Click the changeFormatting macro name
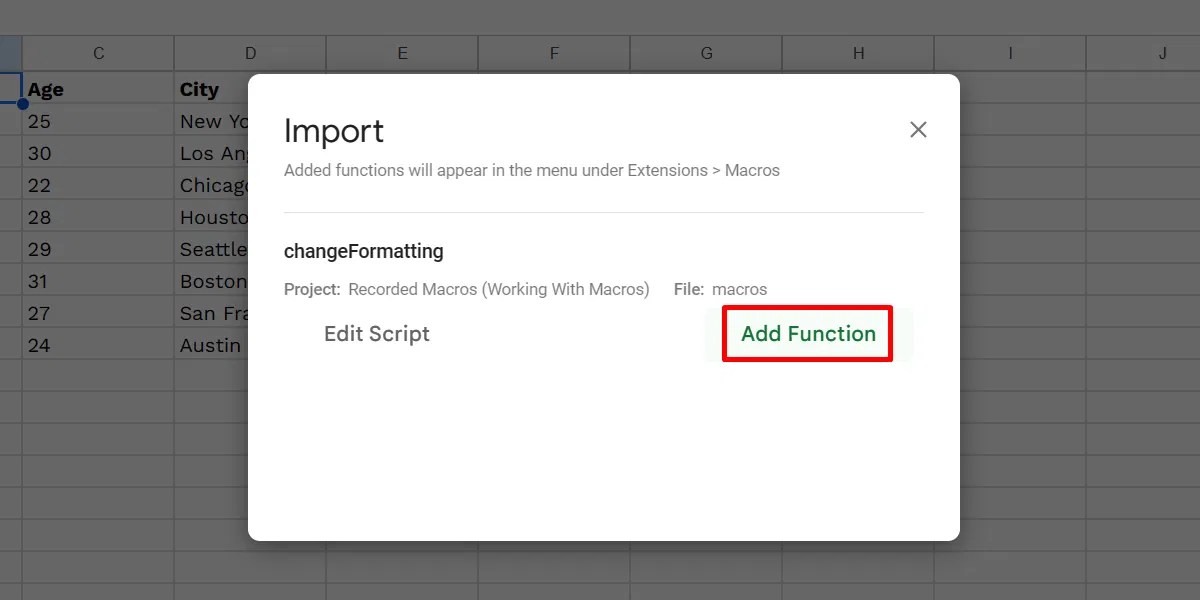This screenshot has width=1200, height=600. pos(364,250)
